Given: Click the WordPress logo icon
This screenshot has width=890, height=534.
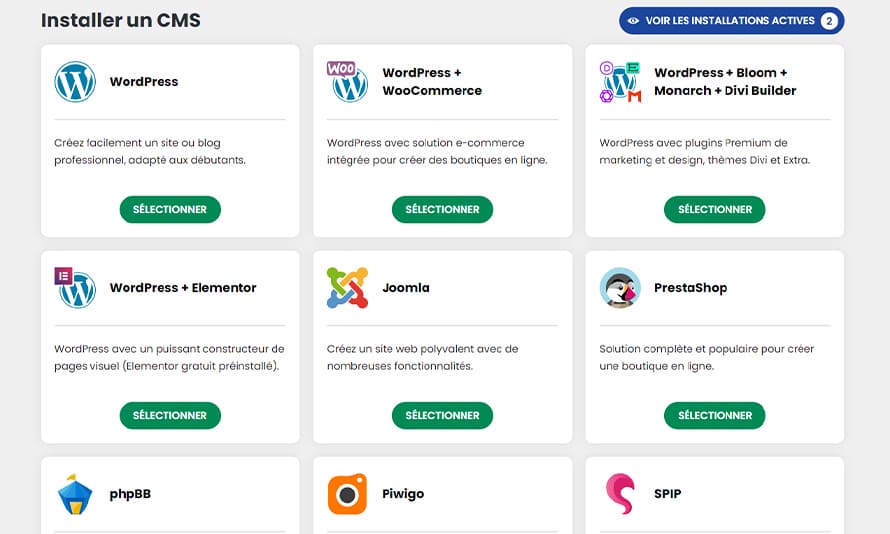Looking at the screenshot, I should tap(75, 82).
